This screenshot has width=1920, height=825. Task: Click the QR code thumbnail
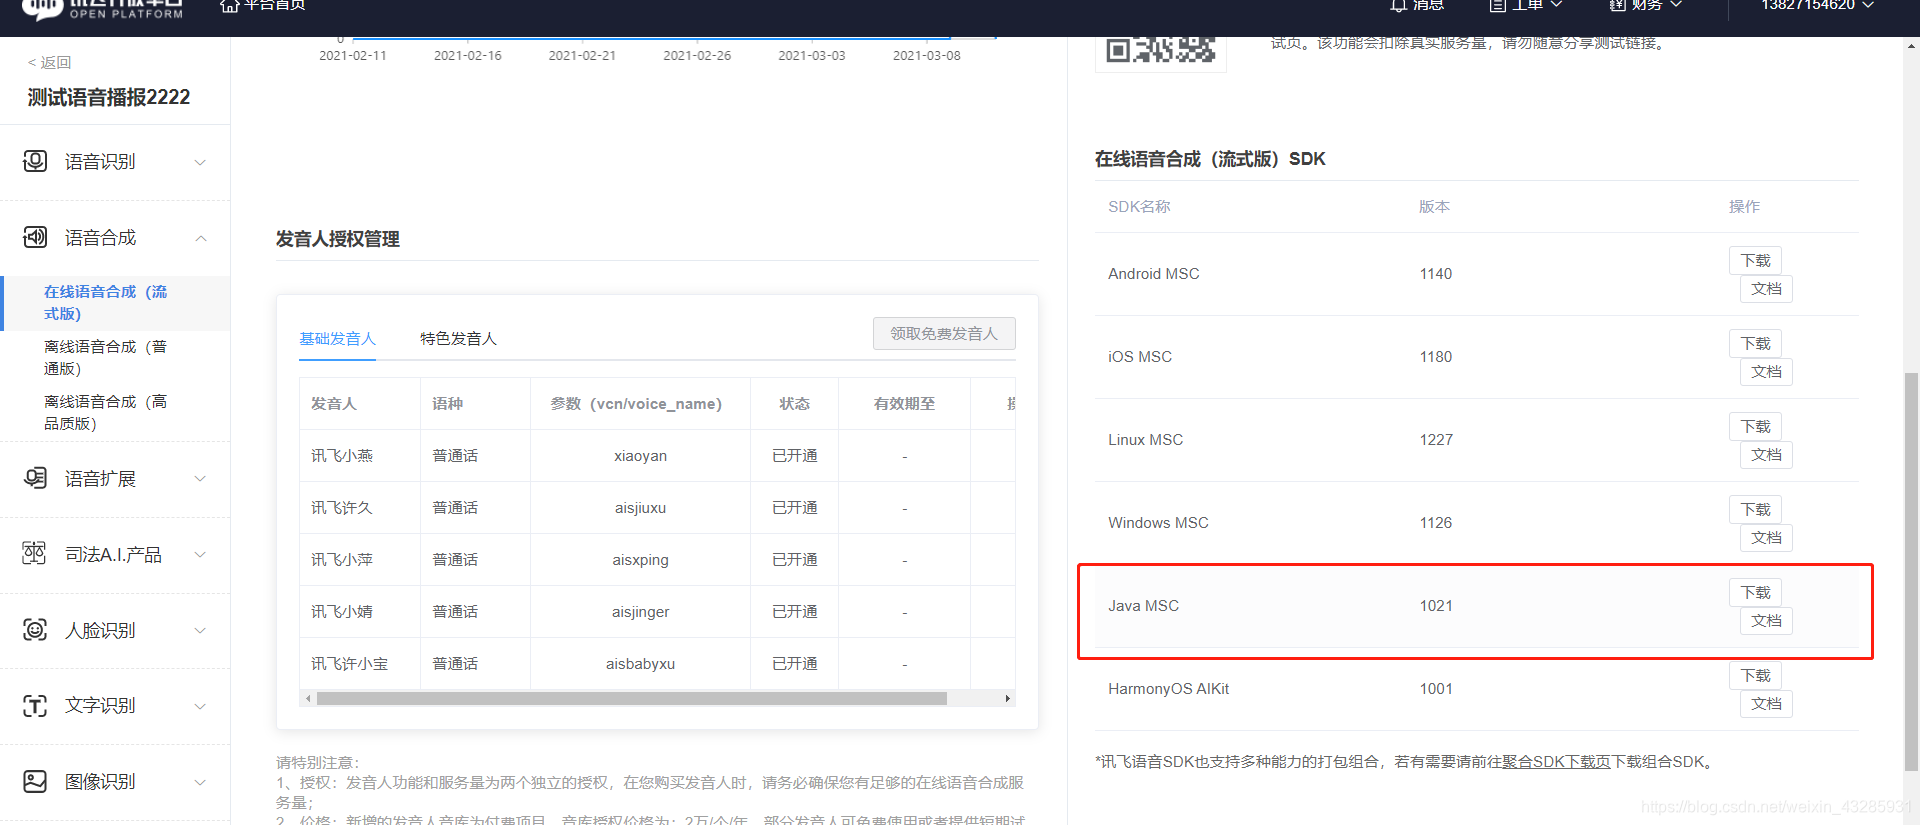coord(1161,49)
